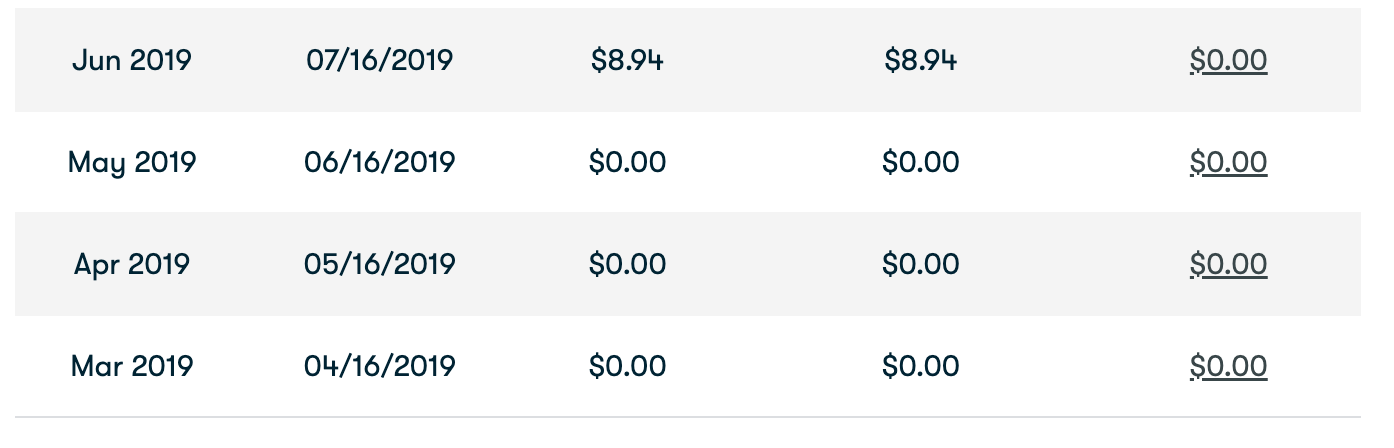Select the Apr 2019 period cell

pyautogui.click(x=132, y=264)
